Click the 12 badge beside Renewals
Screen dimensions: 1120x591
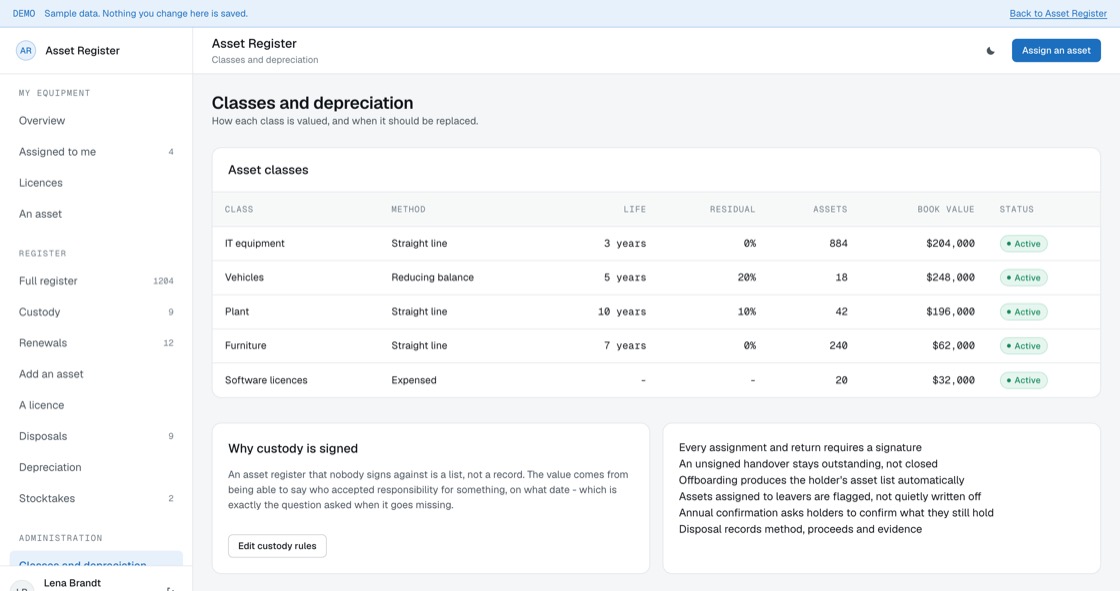pos(169,343)
